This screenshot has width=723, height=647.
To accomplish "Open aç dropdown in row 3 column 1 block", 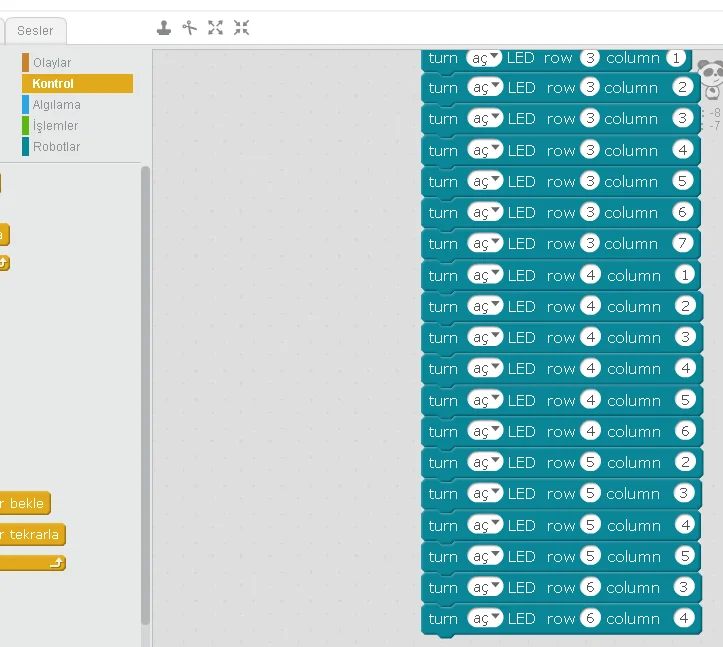I will pyautogui.click(x=484, y=58).
